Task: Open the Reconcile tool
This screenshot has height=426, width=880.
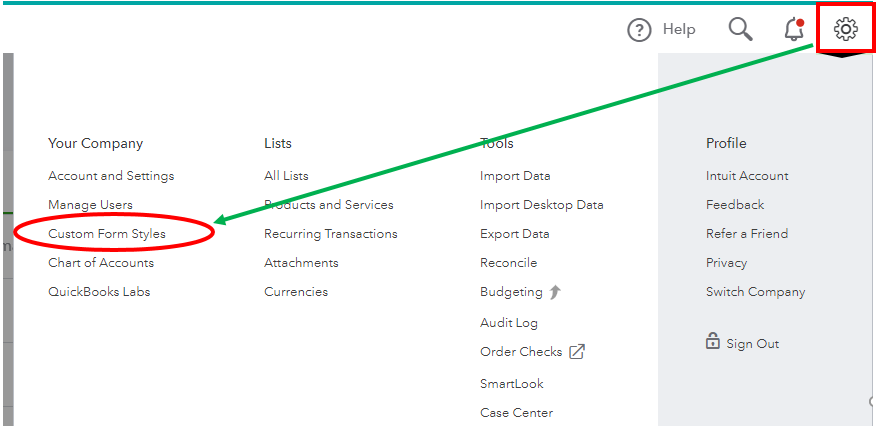Action: [508, 263]
